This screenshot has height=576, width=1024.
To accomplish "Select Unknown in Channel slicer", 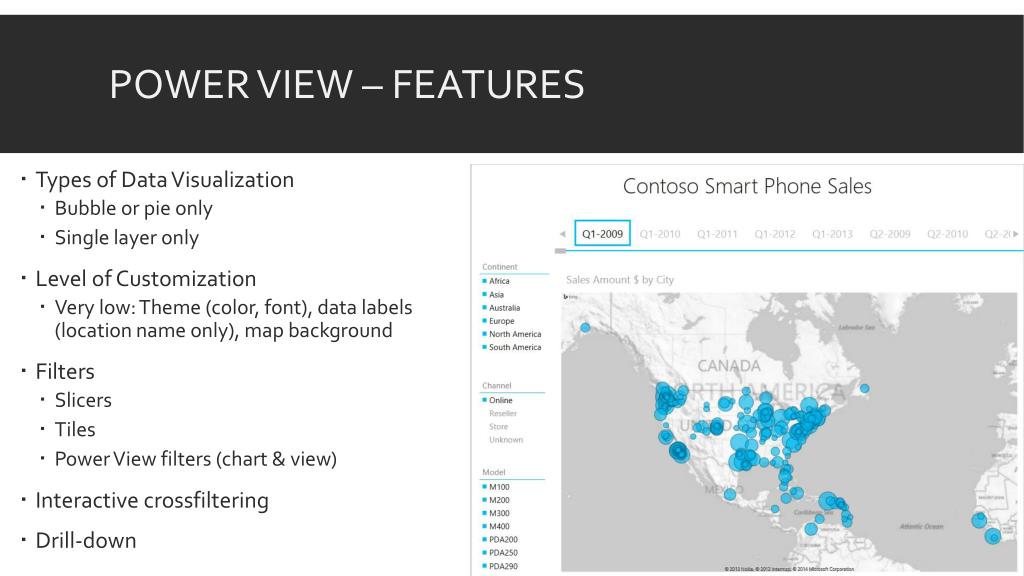I will click(506, 440).
